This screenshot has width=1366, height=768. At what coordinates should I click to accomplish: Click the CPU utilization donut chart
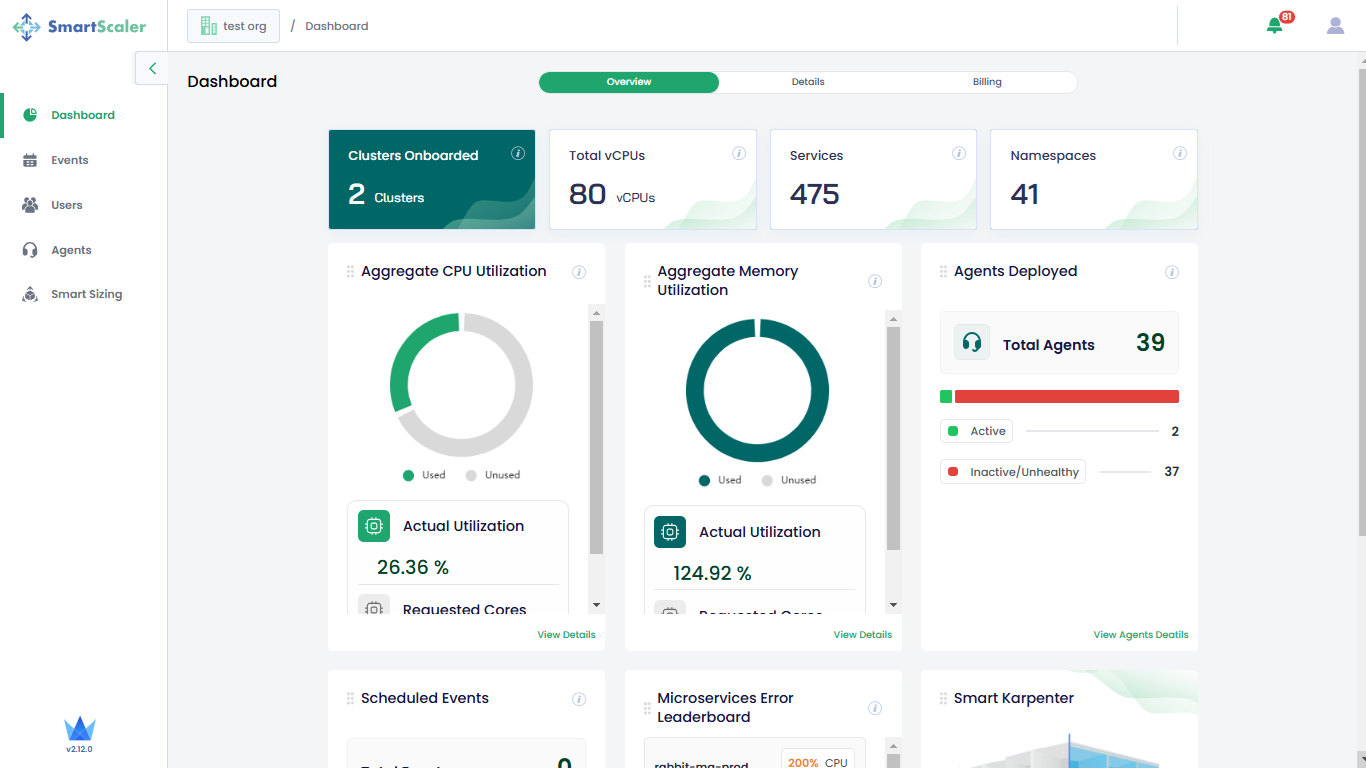pos(461,385)
